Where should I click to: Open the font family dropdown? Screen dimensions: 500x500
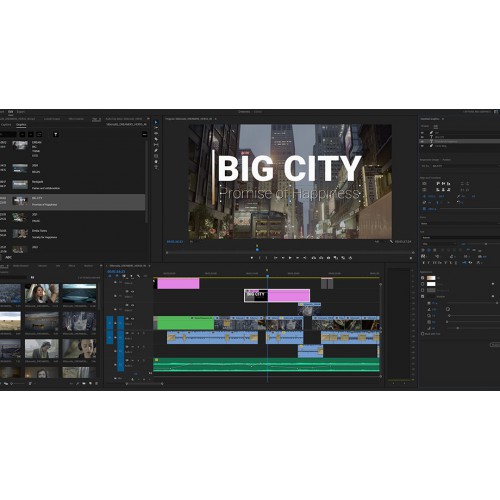point(460,238)
